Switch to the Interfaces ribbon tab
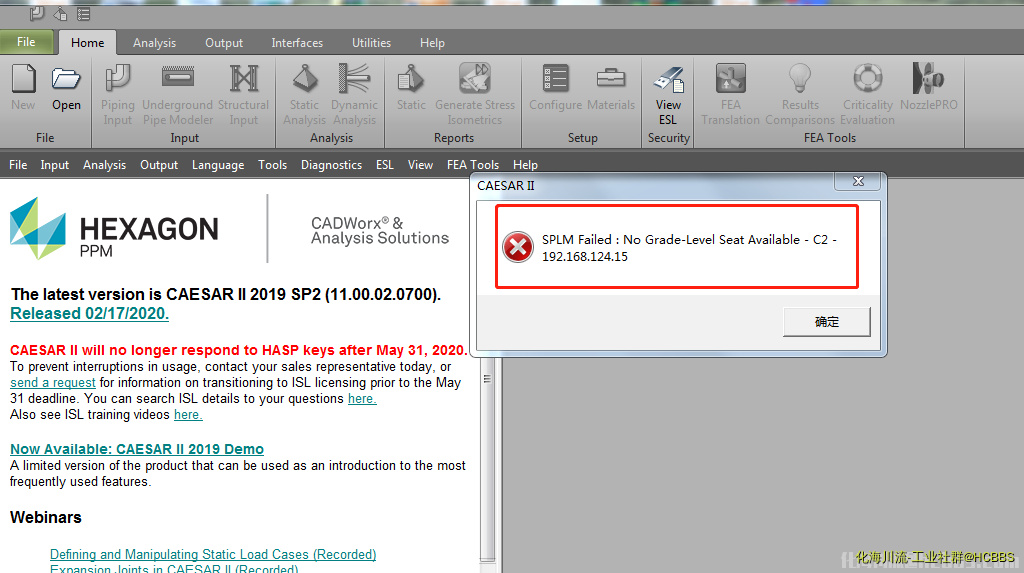The width and height of the screenshot is (1024, 573). pyautogui.click(x=297, y=42)
